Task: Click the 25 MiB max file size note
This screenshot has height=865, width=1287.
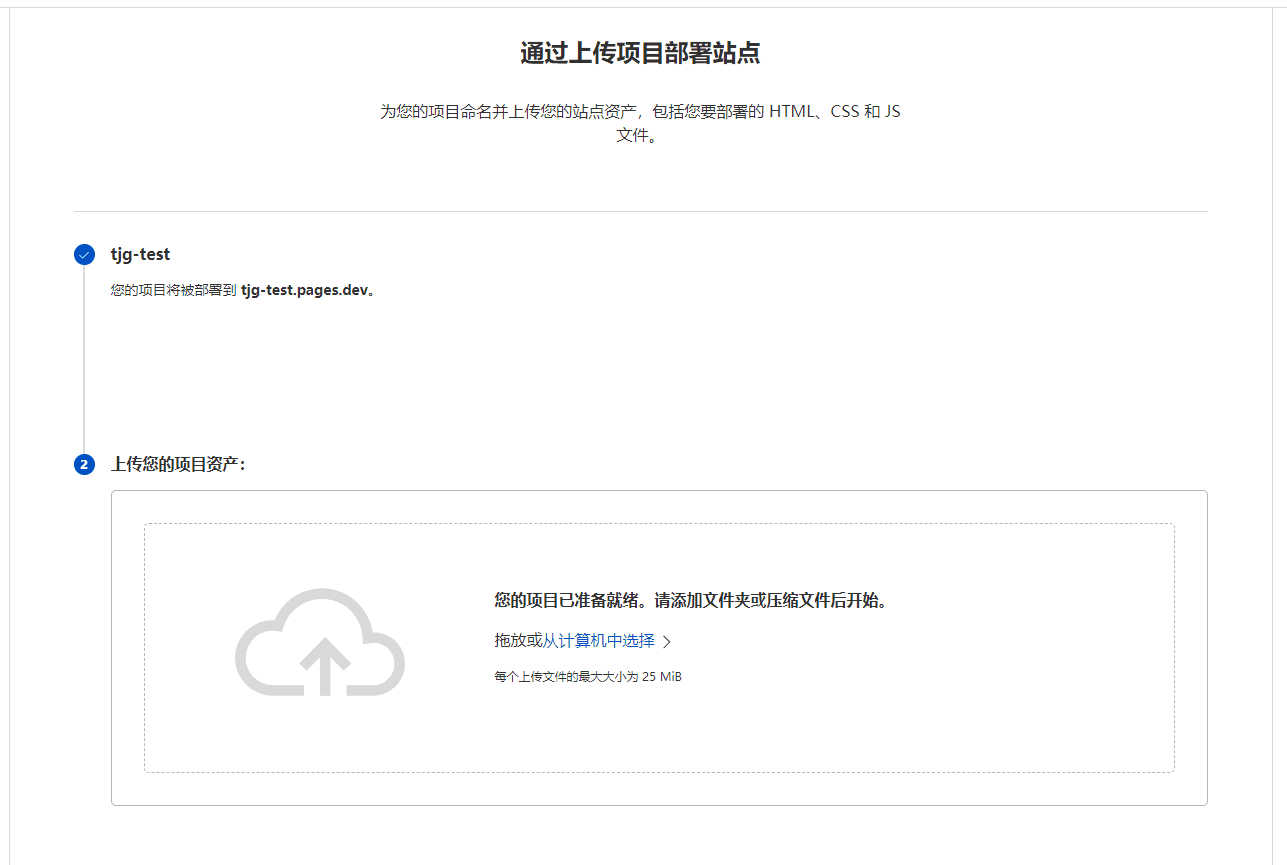Action: click(x=588, y=677)
